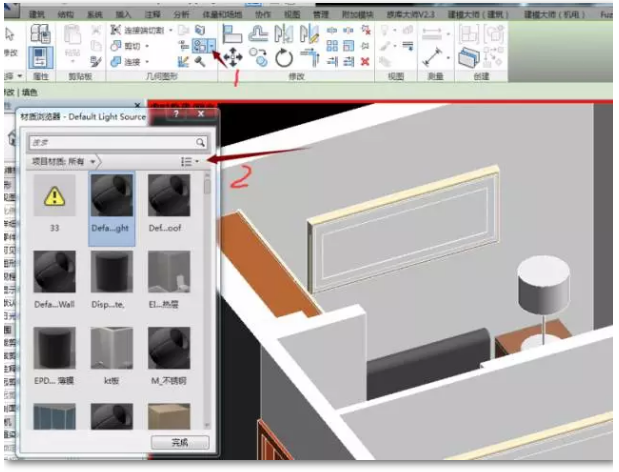Image resolution: width=619 pixels, height=472 pixels.
Task: Choose the Copy tool in the Modify panel
Action: 259,57
